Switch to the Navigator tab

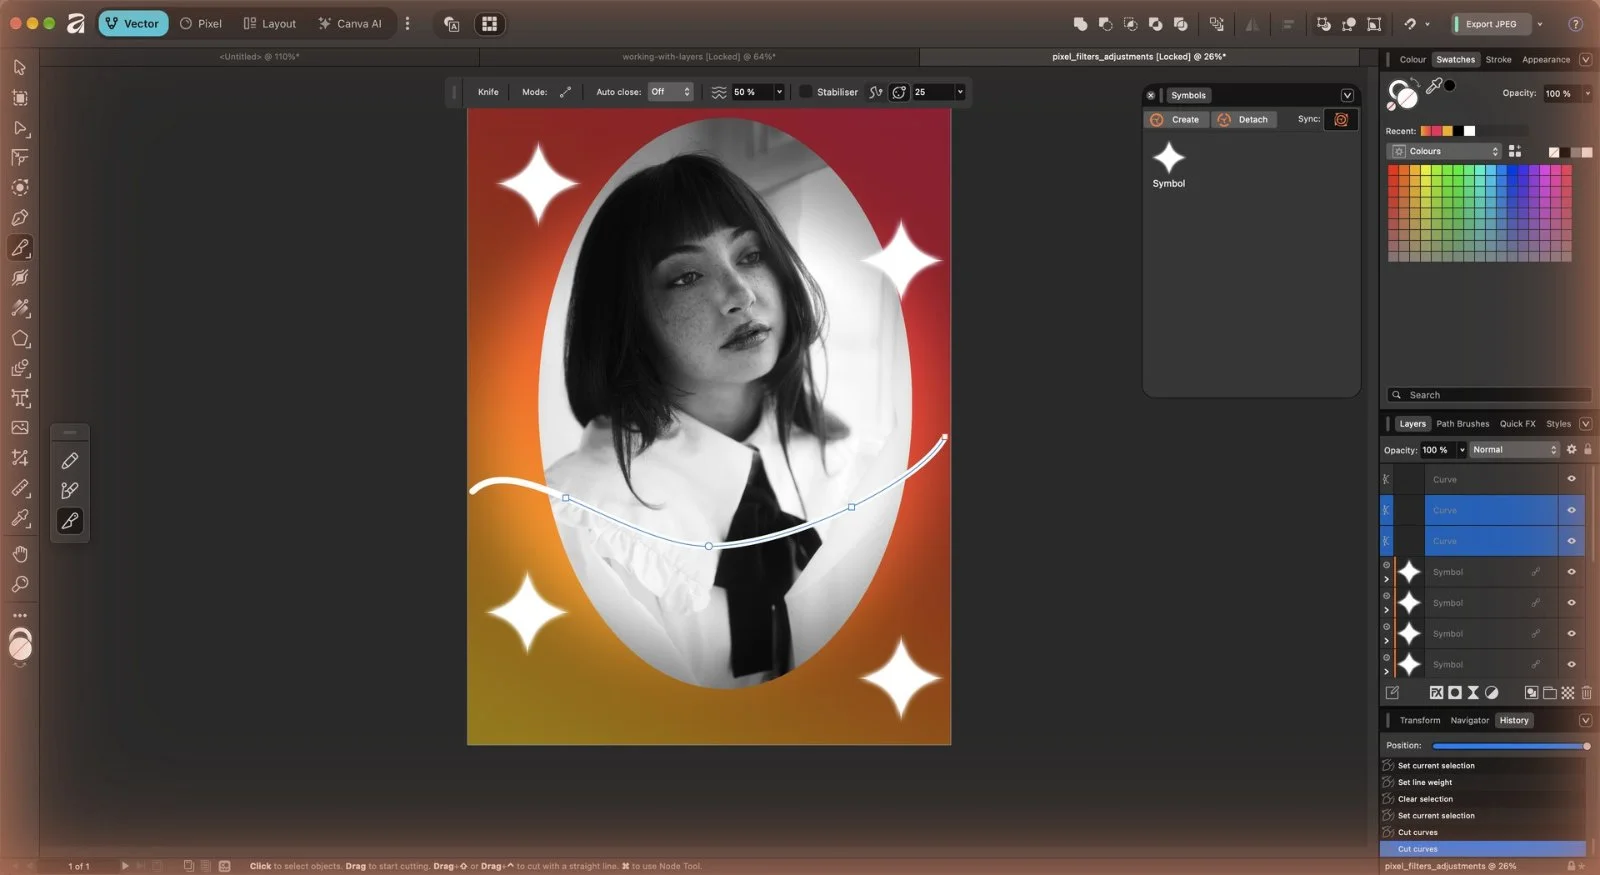[x=1469, y=720]
